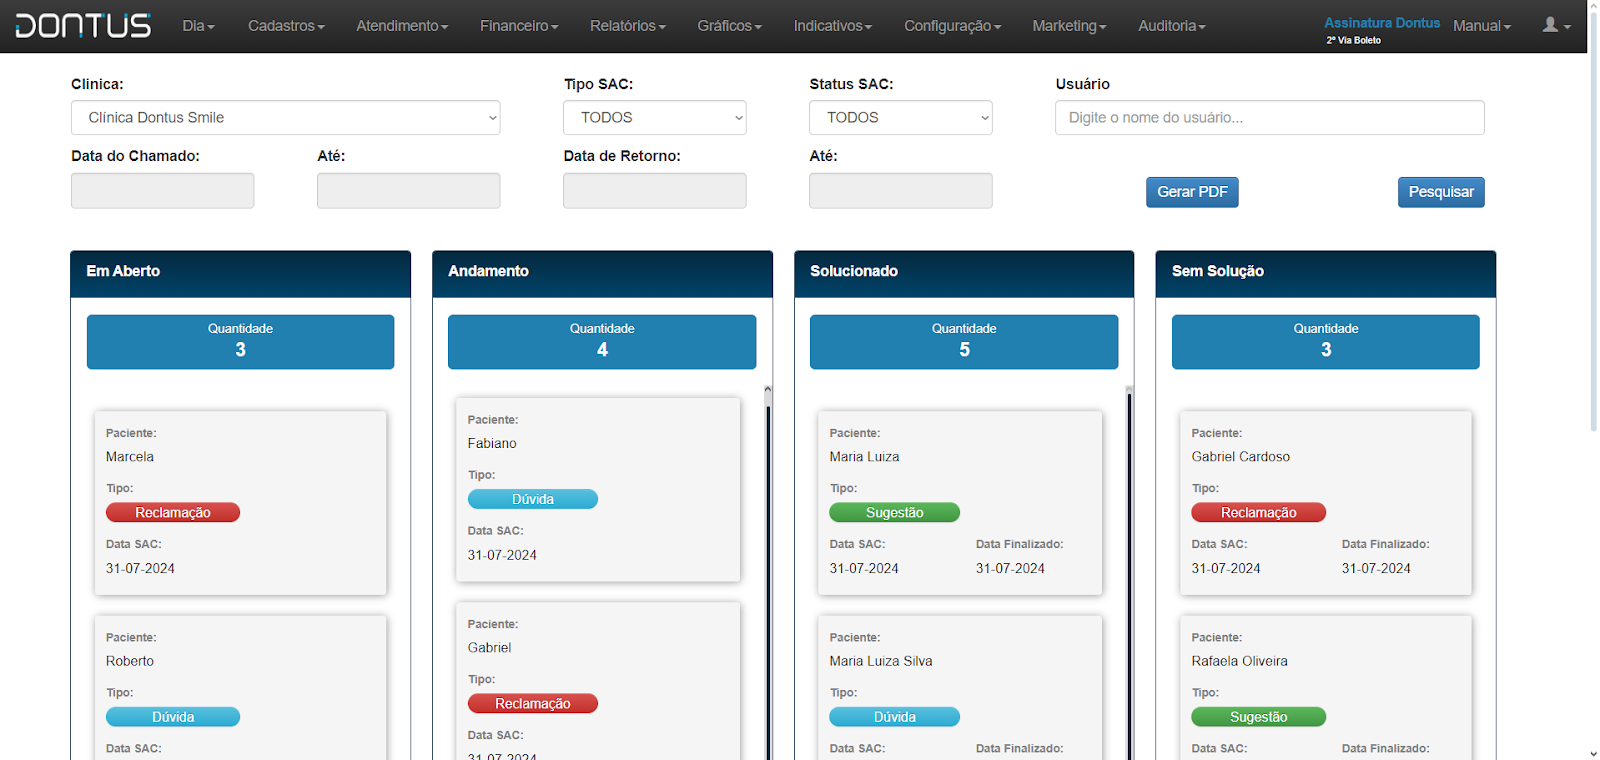Click Quantidade 3 box under Sem Solução

[x=1326, y=342]
